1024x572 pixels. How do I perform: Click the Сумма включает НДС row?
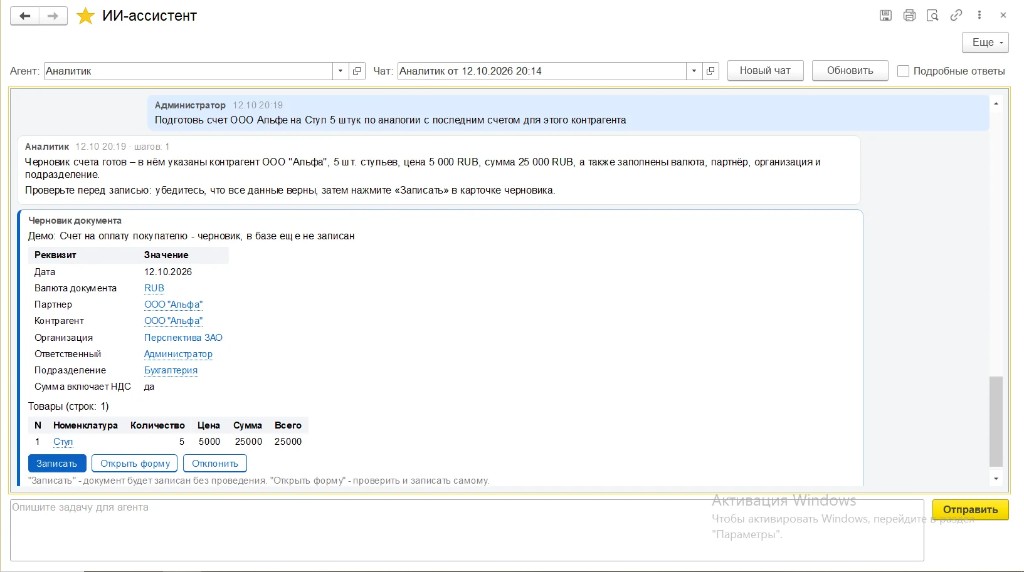pos(128,387)
